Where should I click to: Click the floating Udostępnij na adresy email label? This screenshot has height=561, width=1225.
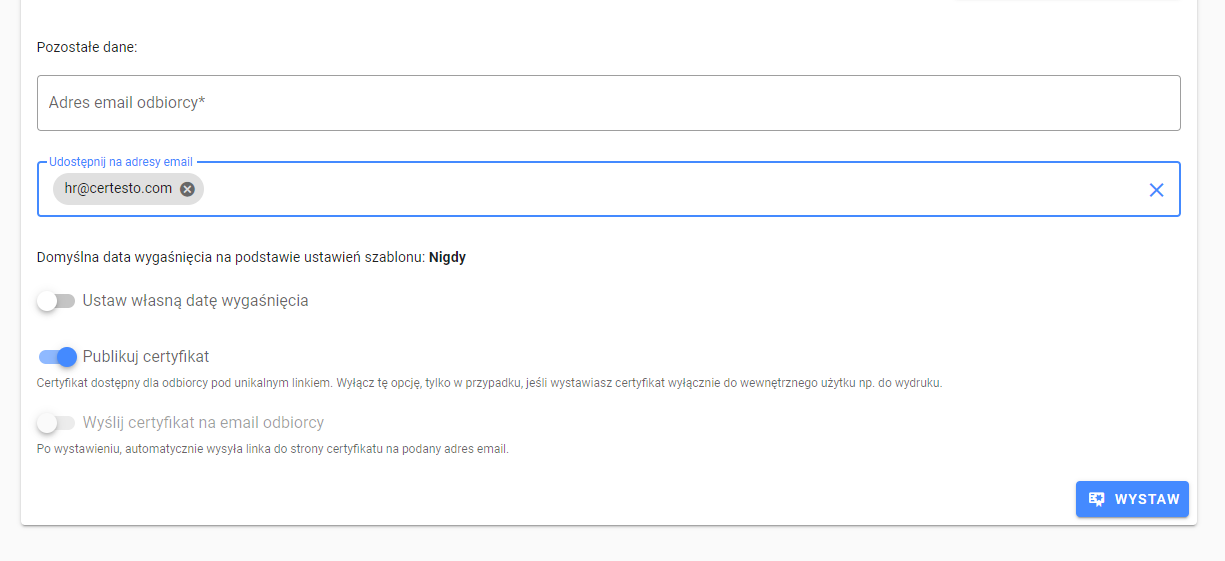point(121,161)
